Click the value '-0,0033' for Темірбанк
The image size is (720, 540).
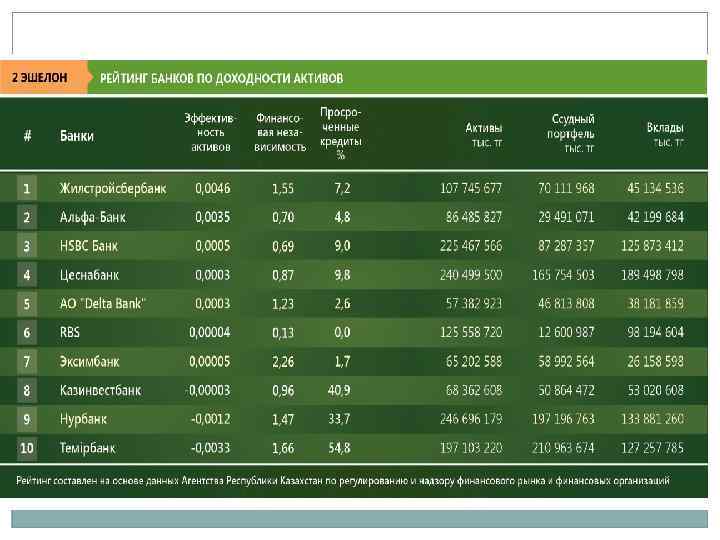point(210,448)
